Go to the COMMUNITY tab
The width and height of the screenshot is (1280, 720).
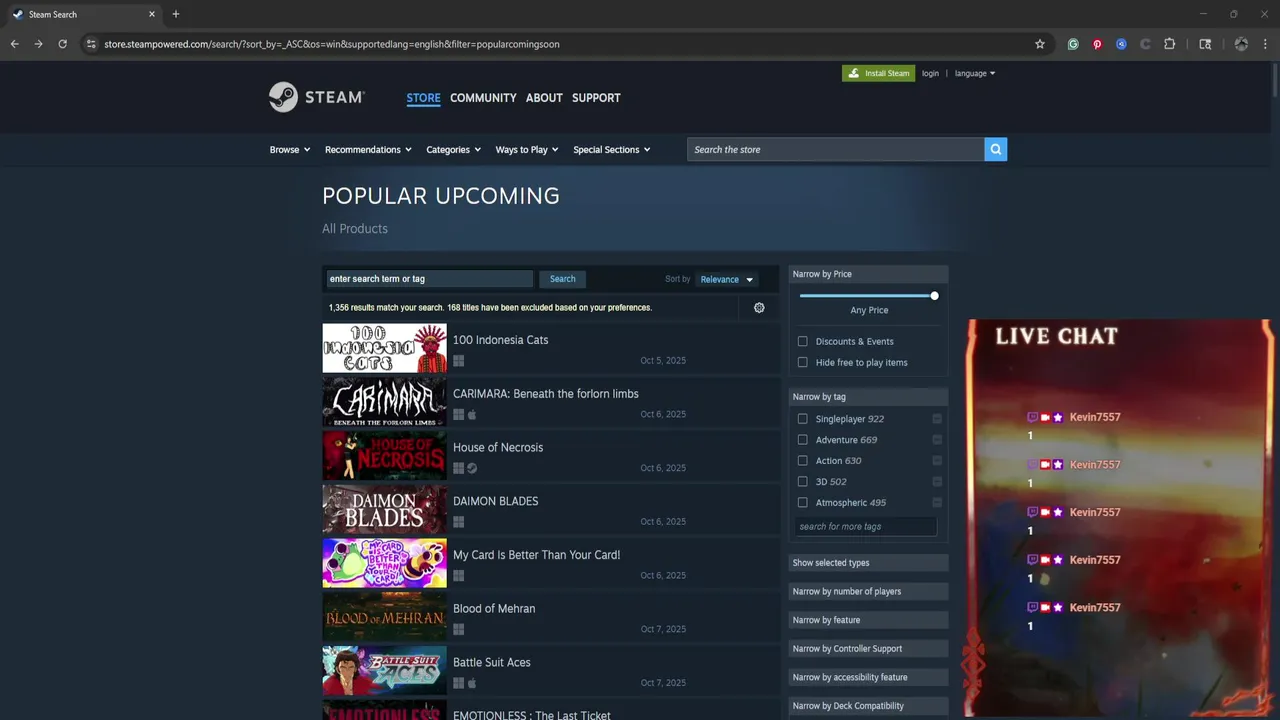point(483,98)
